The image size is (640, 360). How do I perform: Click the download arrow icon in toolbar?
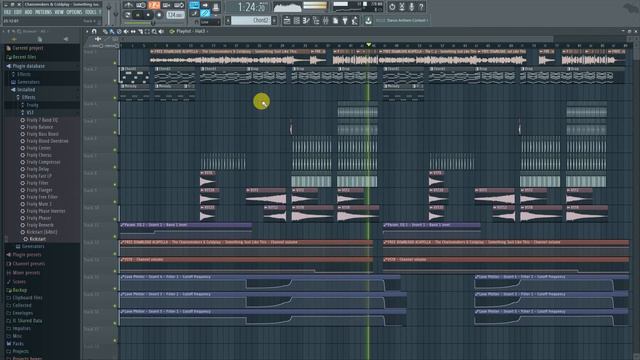(368, 20)
